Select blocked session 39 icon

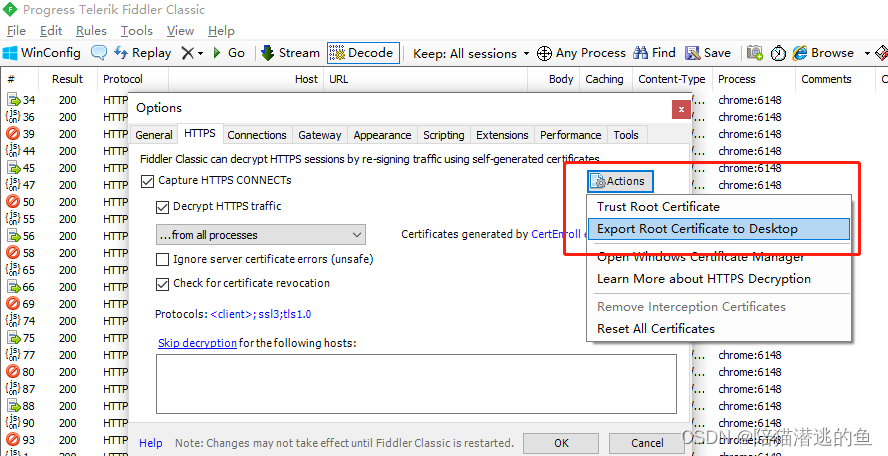coord(13,134)
